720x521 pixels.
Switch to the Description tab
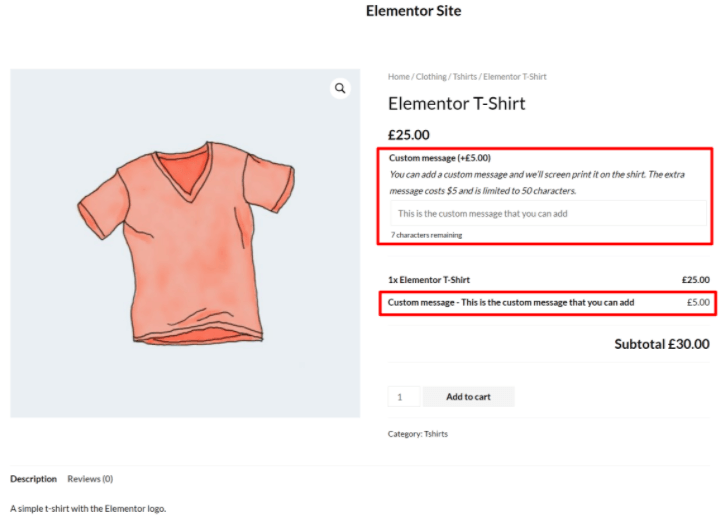[33, 479]
